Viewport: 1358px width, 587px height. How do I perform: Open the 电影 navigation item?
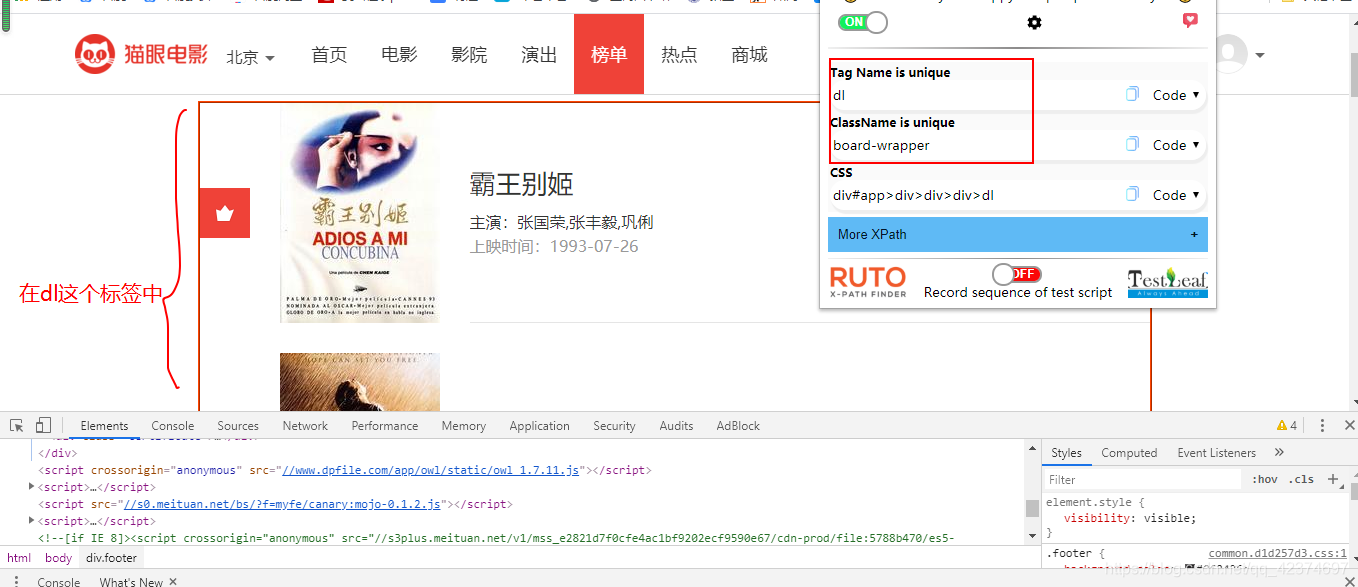[x=399, y=54]
